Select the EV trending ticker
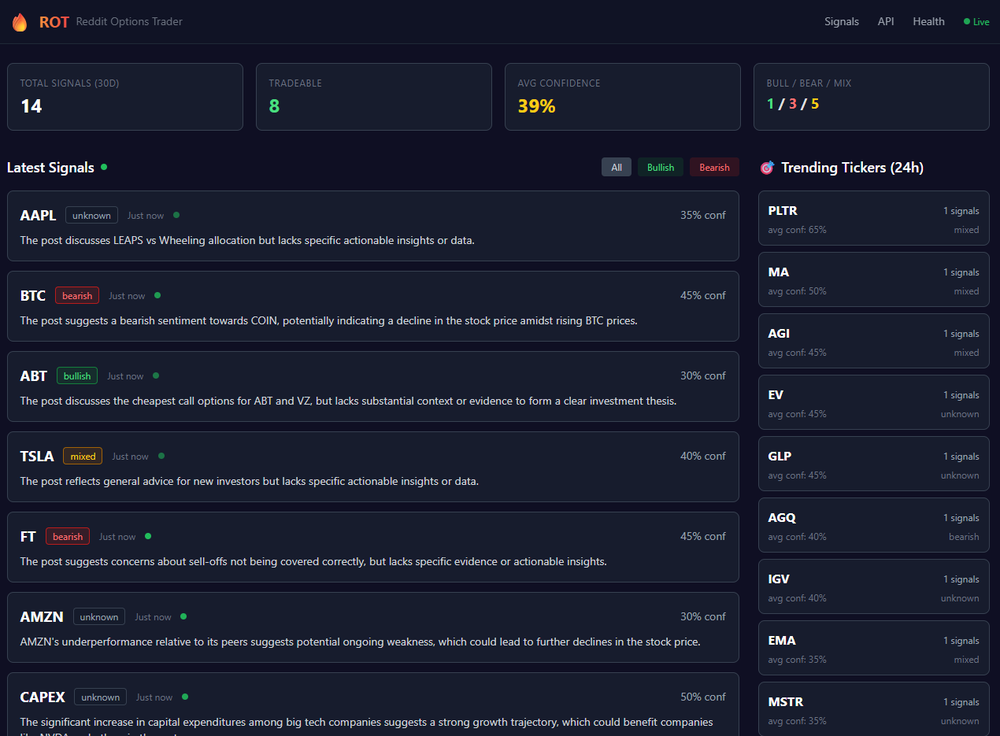This screenshot has height=736, width=1000. 874,402
